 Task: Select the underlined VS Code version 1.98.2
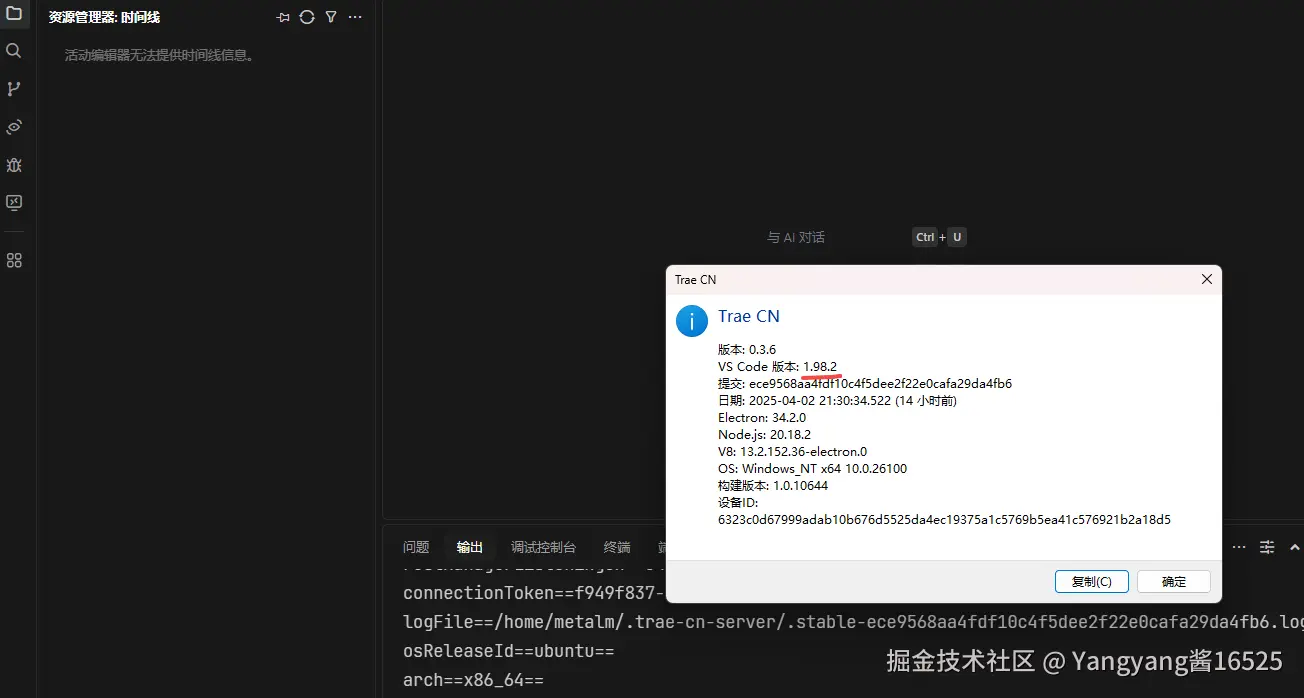click(820, 366)
